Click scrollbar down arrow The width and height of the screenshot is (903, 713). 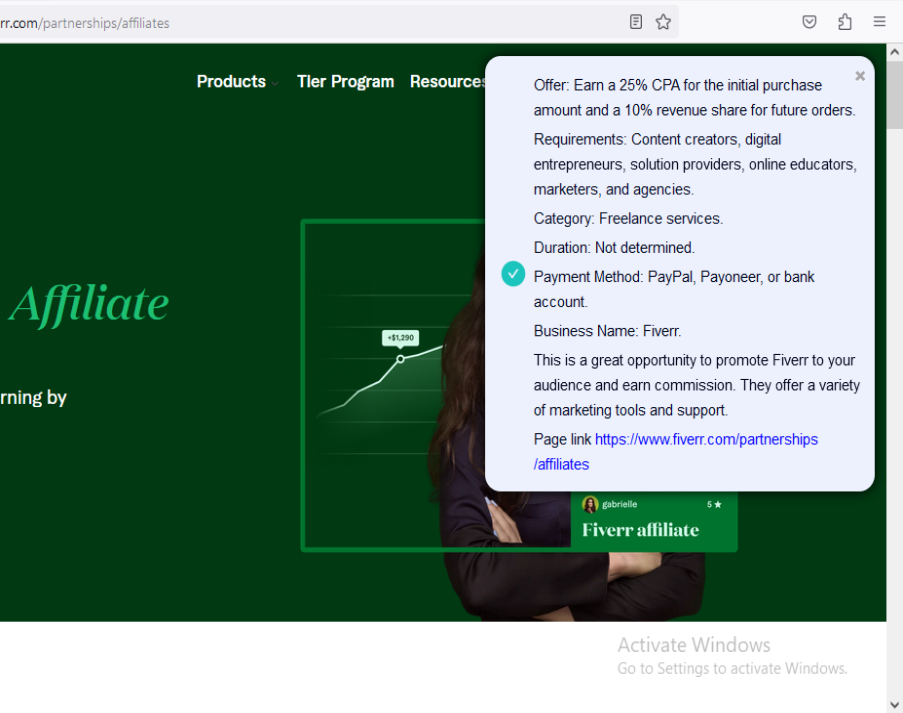[x=894, y=704]
